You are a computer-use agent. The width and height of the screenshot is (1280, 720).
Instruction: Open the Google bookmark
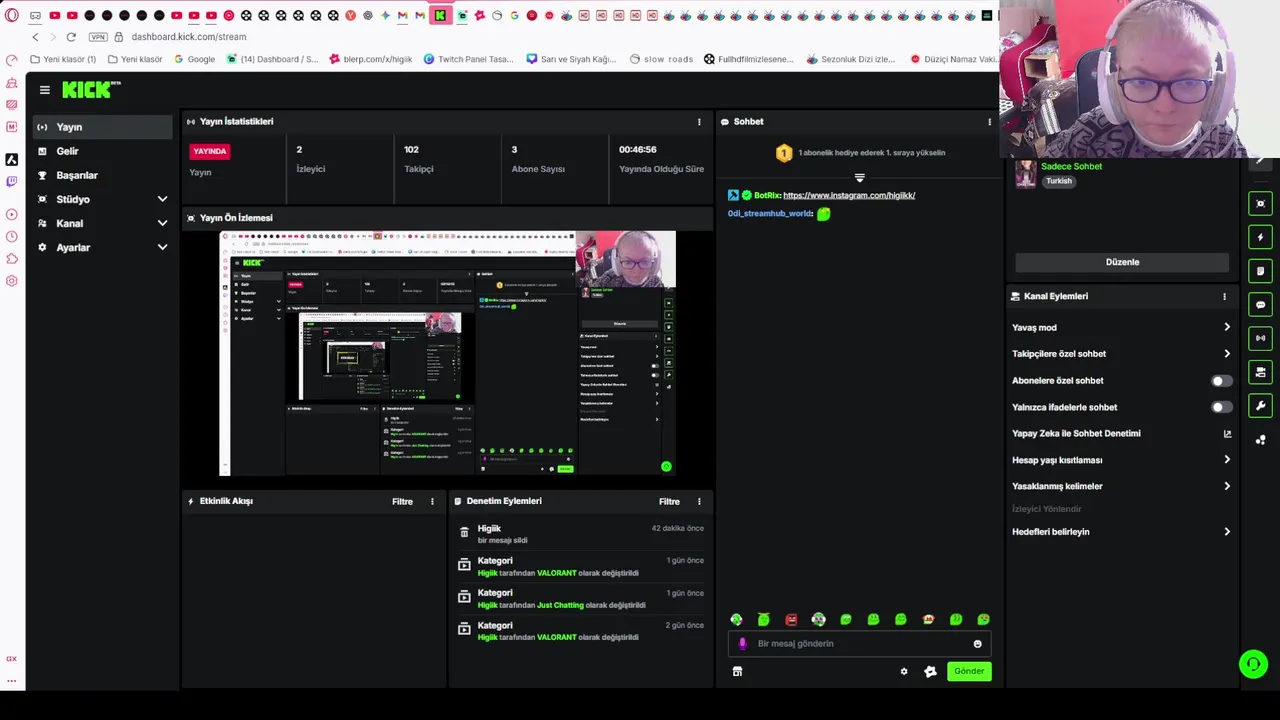click(194, 59)
